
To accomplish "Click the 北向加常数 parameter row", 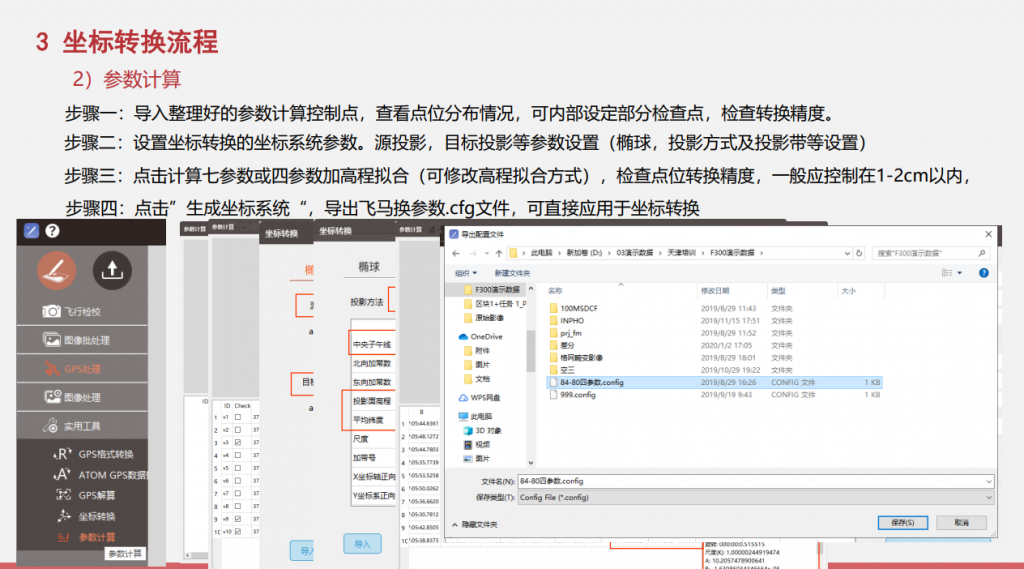I will tap(373, 363).
